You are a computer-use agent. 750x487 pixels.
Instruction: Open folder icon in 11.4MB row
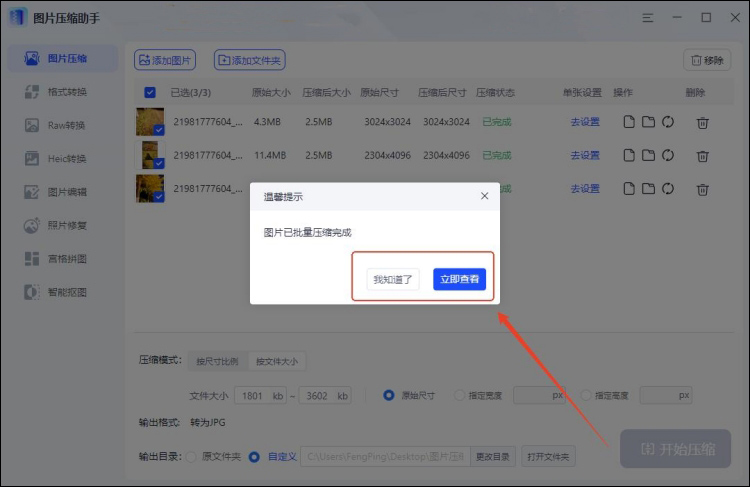[x=648, y=155]
